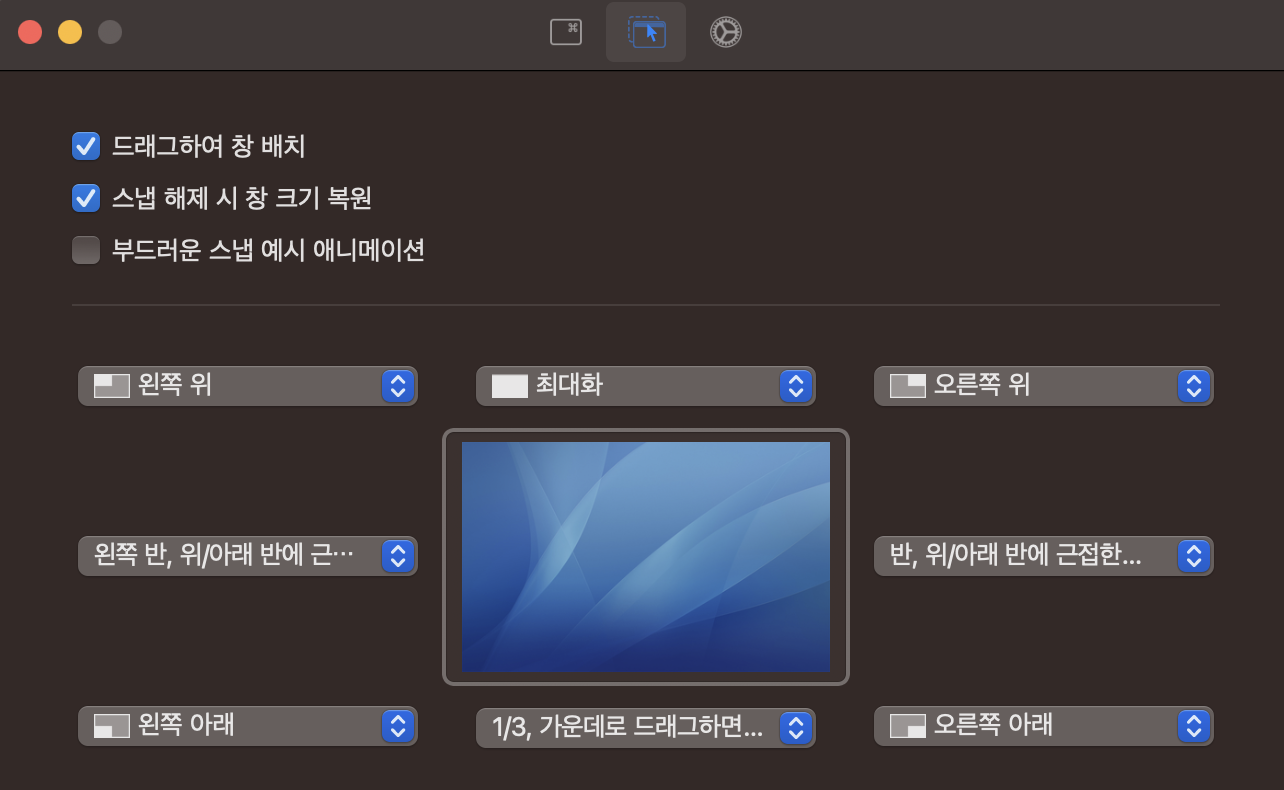Close the preferences window with the red button
This screenshot has width=1284, height=790.
(30, 32)
